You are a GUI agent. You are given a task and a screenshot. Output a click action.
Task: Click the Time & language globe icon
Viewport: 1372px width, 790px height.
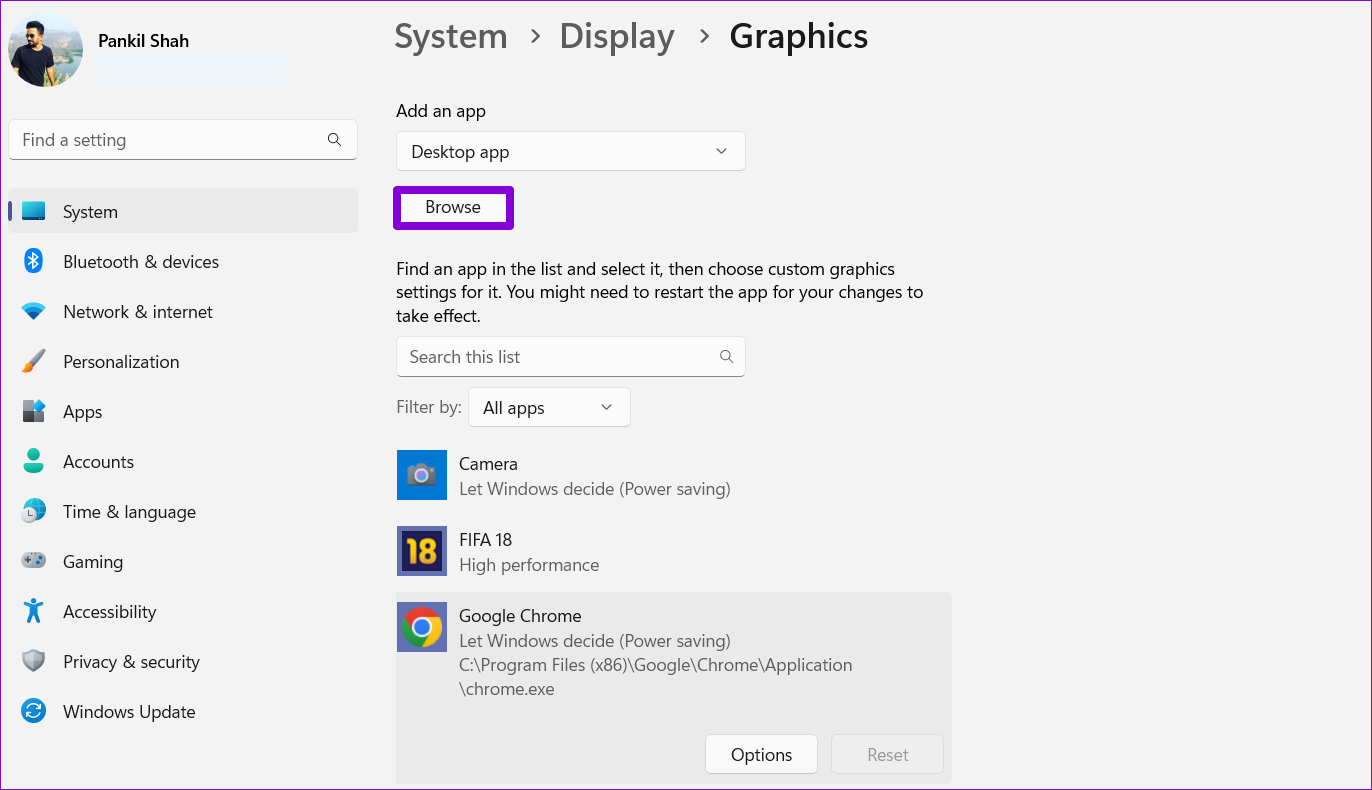click(x=34, y=512)
